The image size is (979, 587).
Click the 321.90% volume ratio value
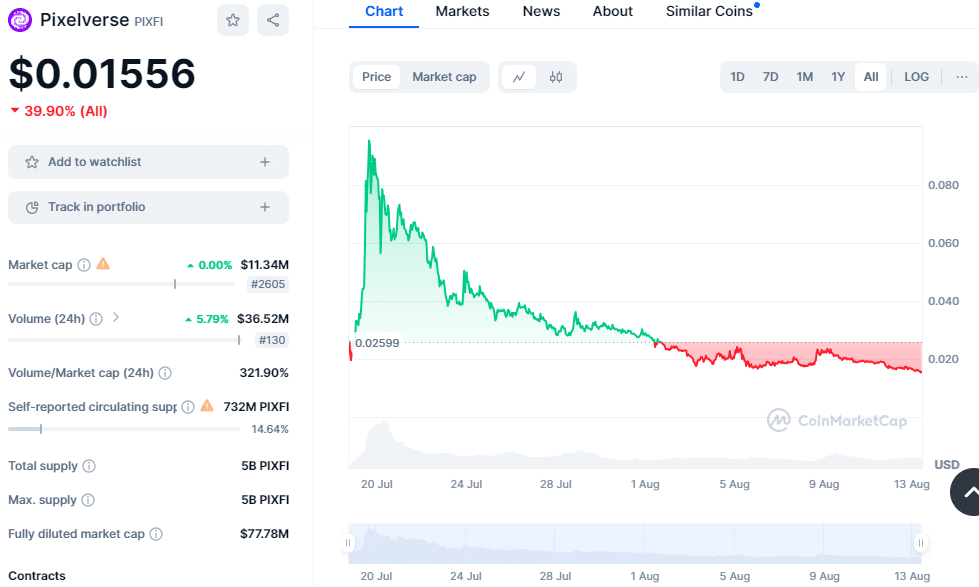tap(264, 373)
